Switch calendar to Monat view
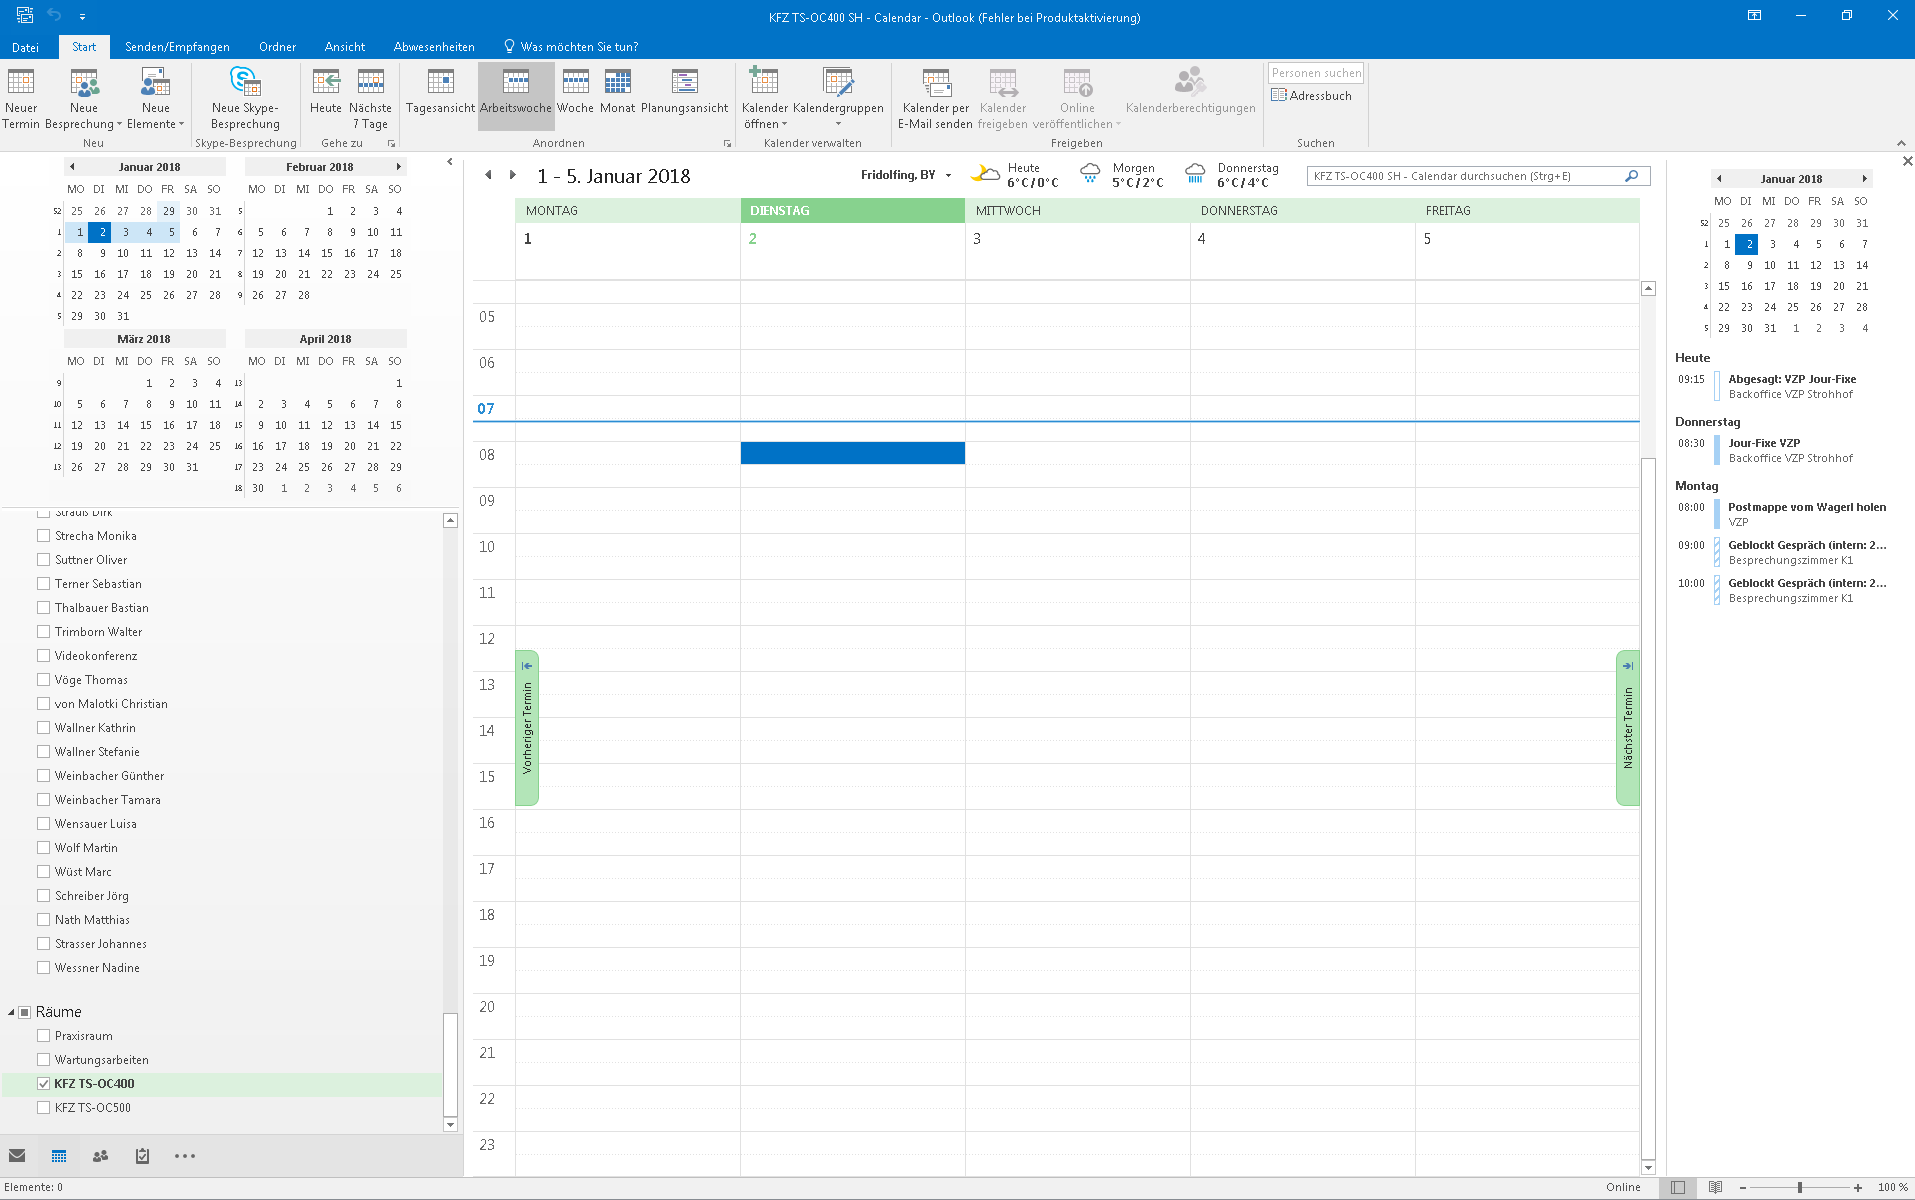Image resolution: width=1915 pixels, height=1200 pixels. (x=618, y=91)
